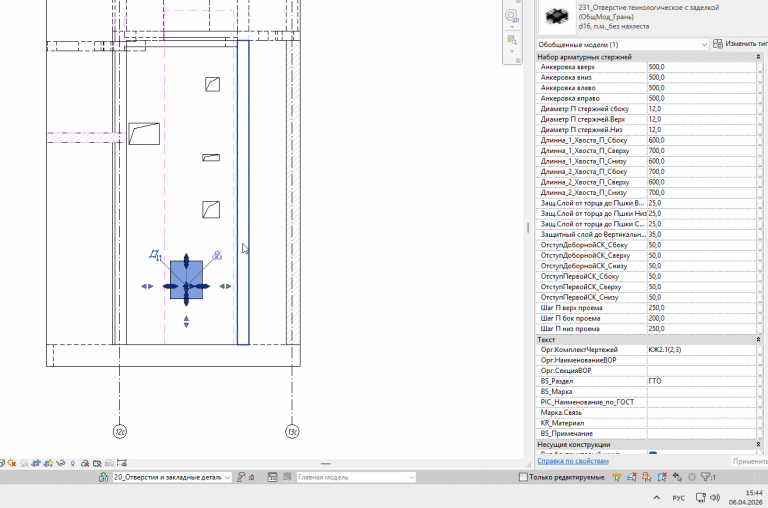The image size is (768, 508).
Task: Toggle sun path off icon in view bar
Action: click(11, 463)
